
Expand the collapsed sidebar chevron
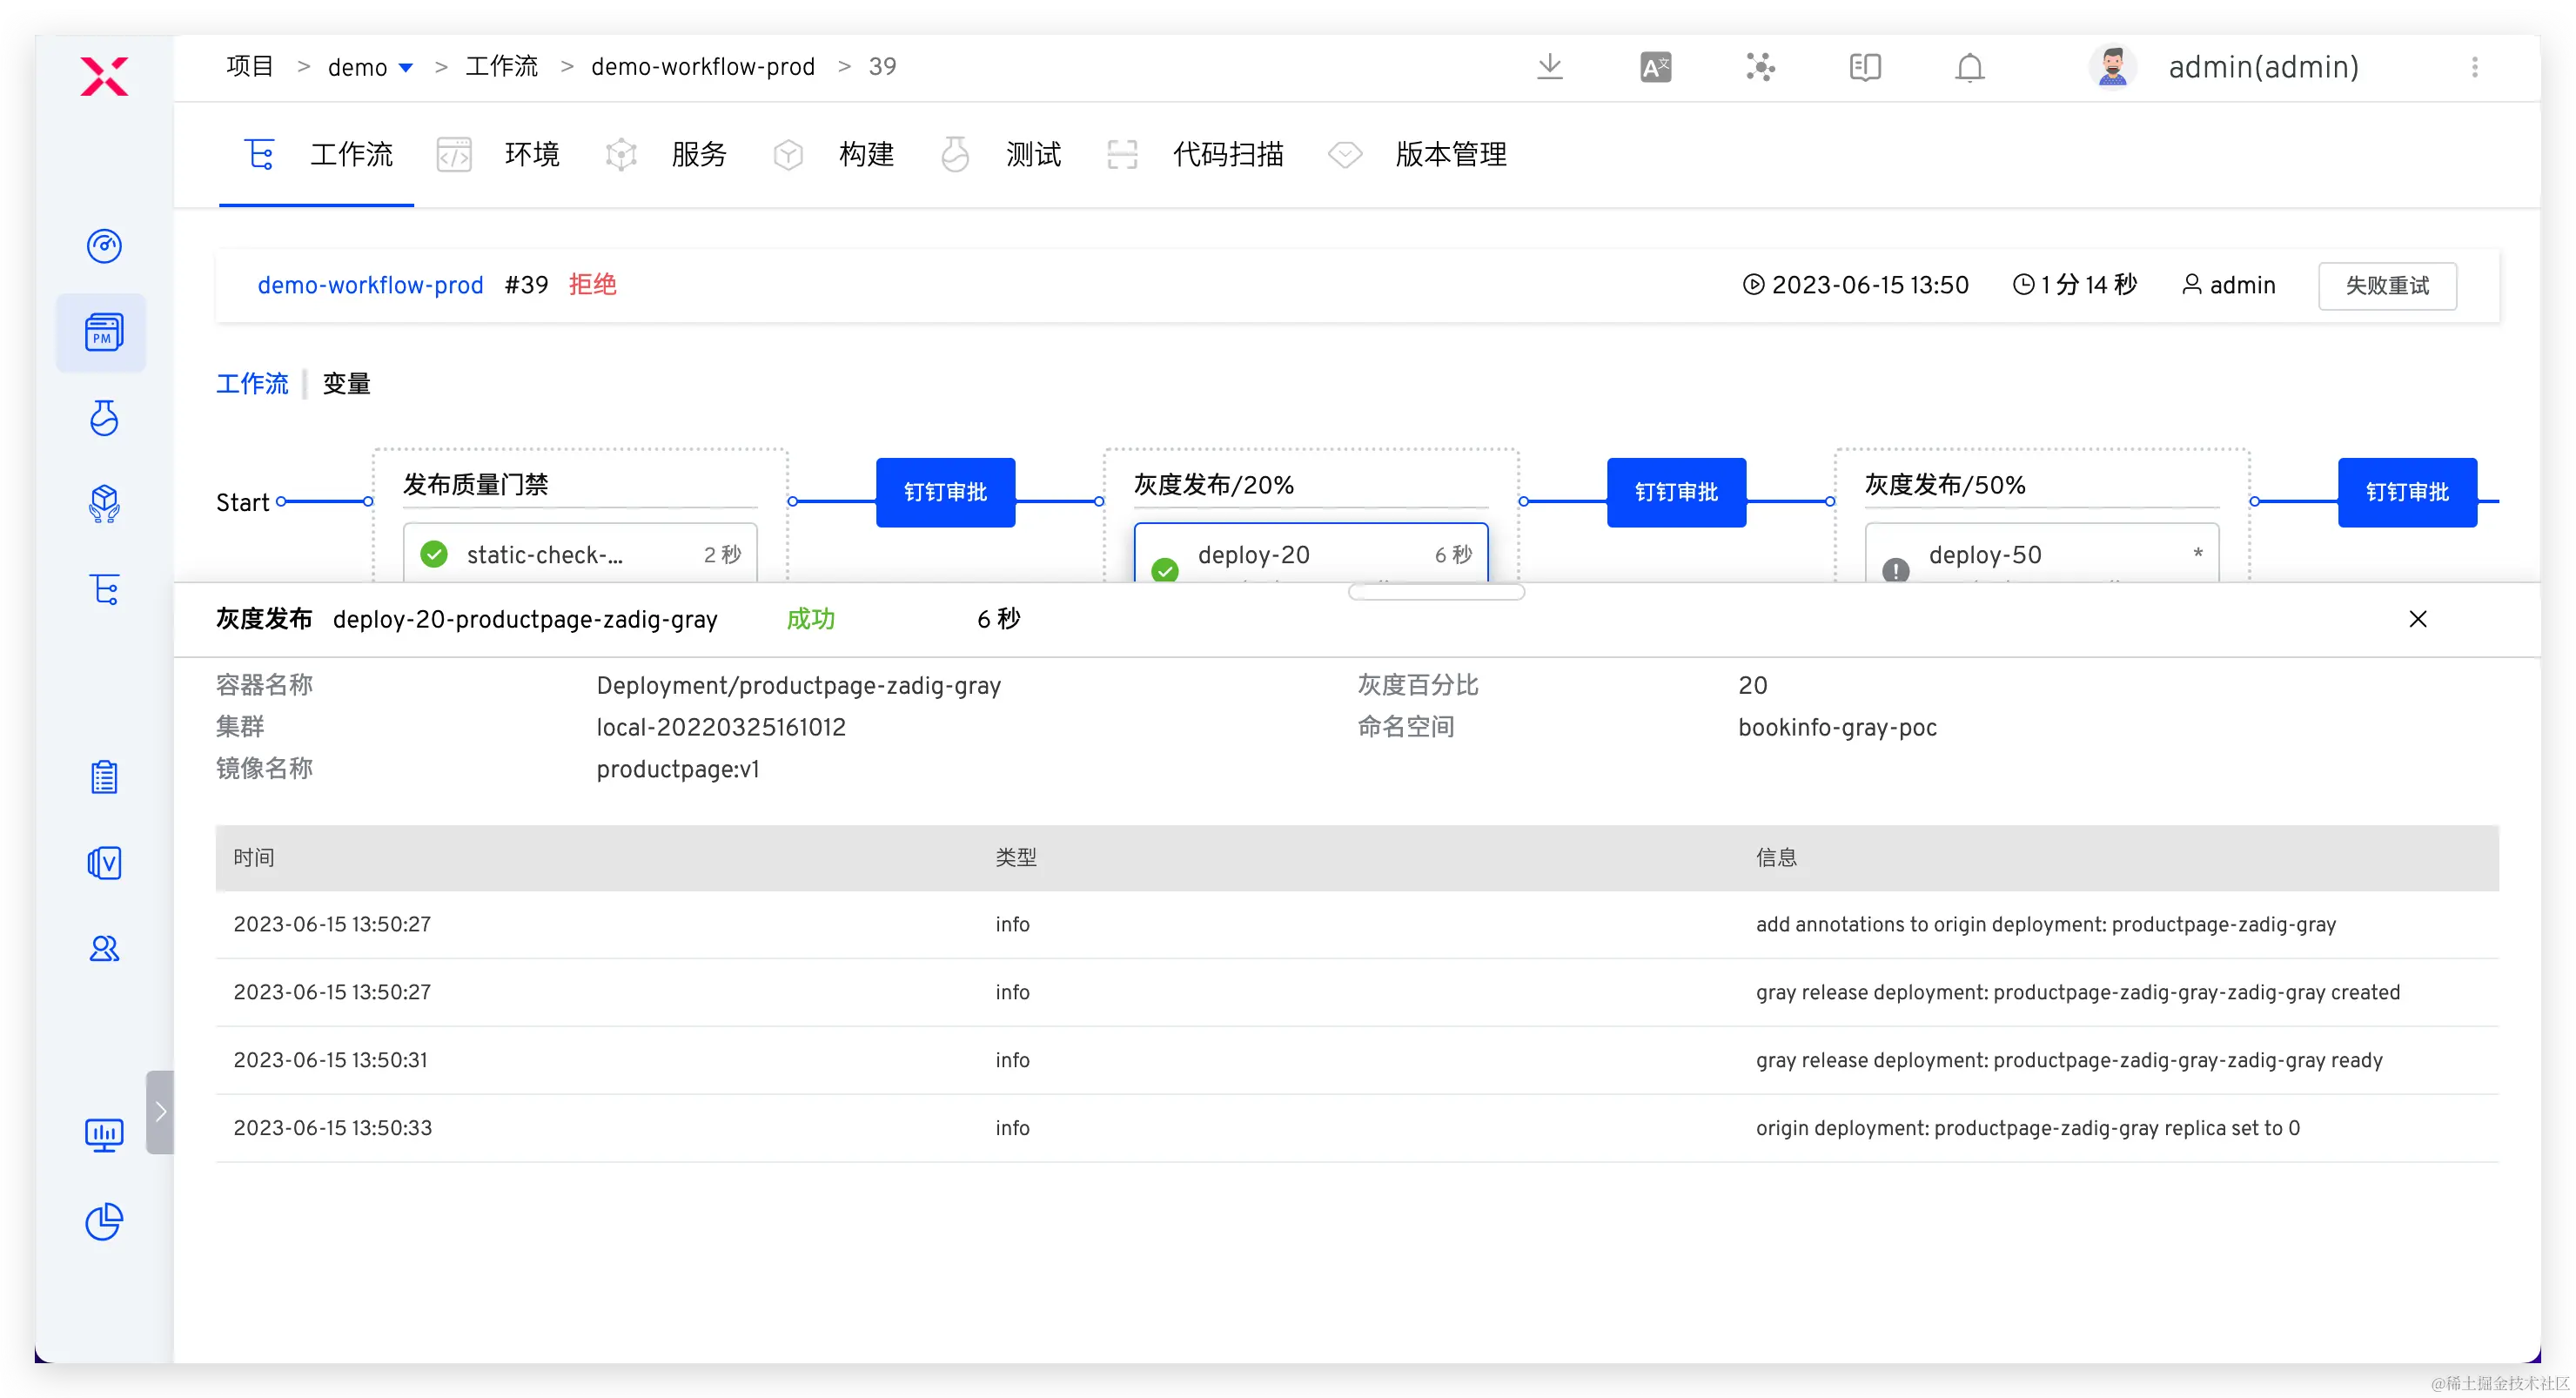[x=160, y=1112]
